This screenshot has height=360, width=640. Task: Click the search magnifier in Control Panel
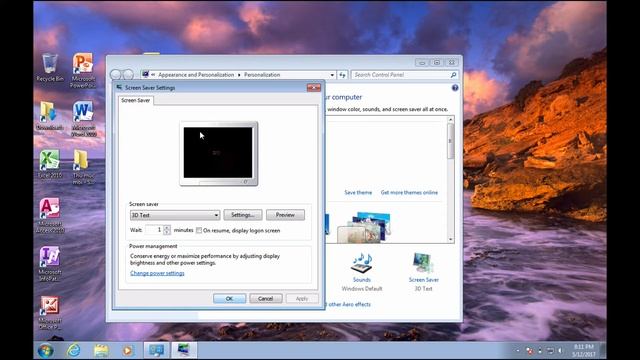[453, 75]
